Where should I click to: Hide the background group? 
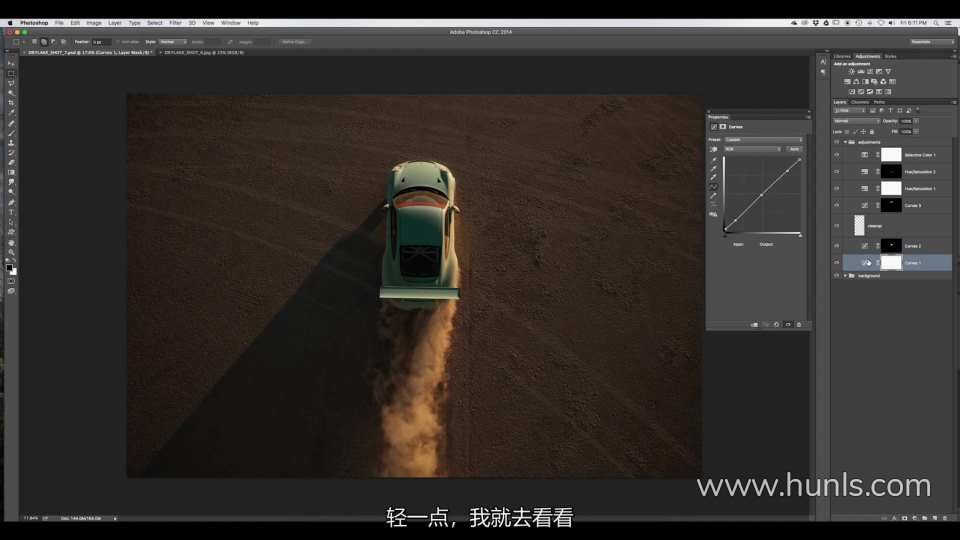click(x=837, y=276)
